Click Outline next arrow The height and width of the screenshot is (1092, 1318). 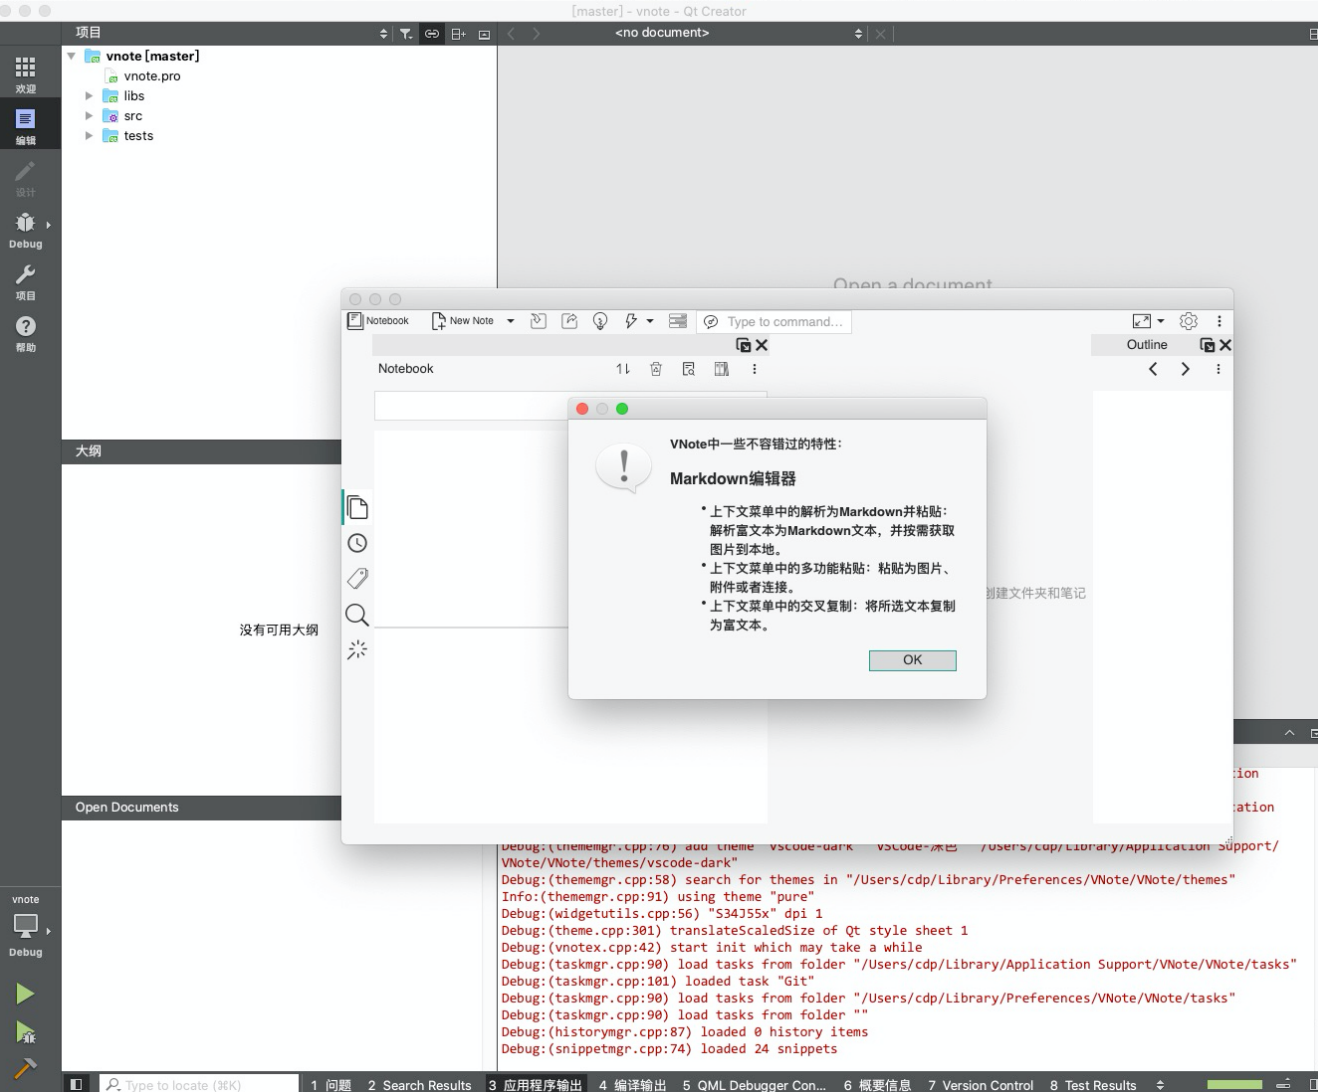tap(1186, 369)
